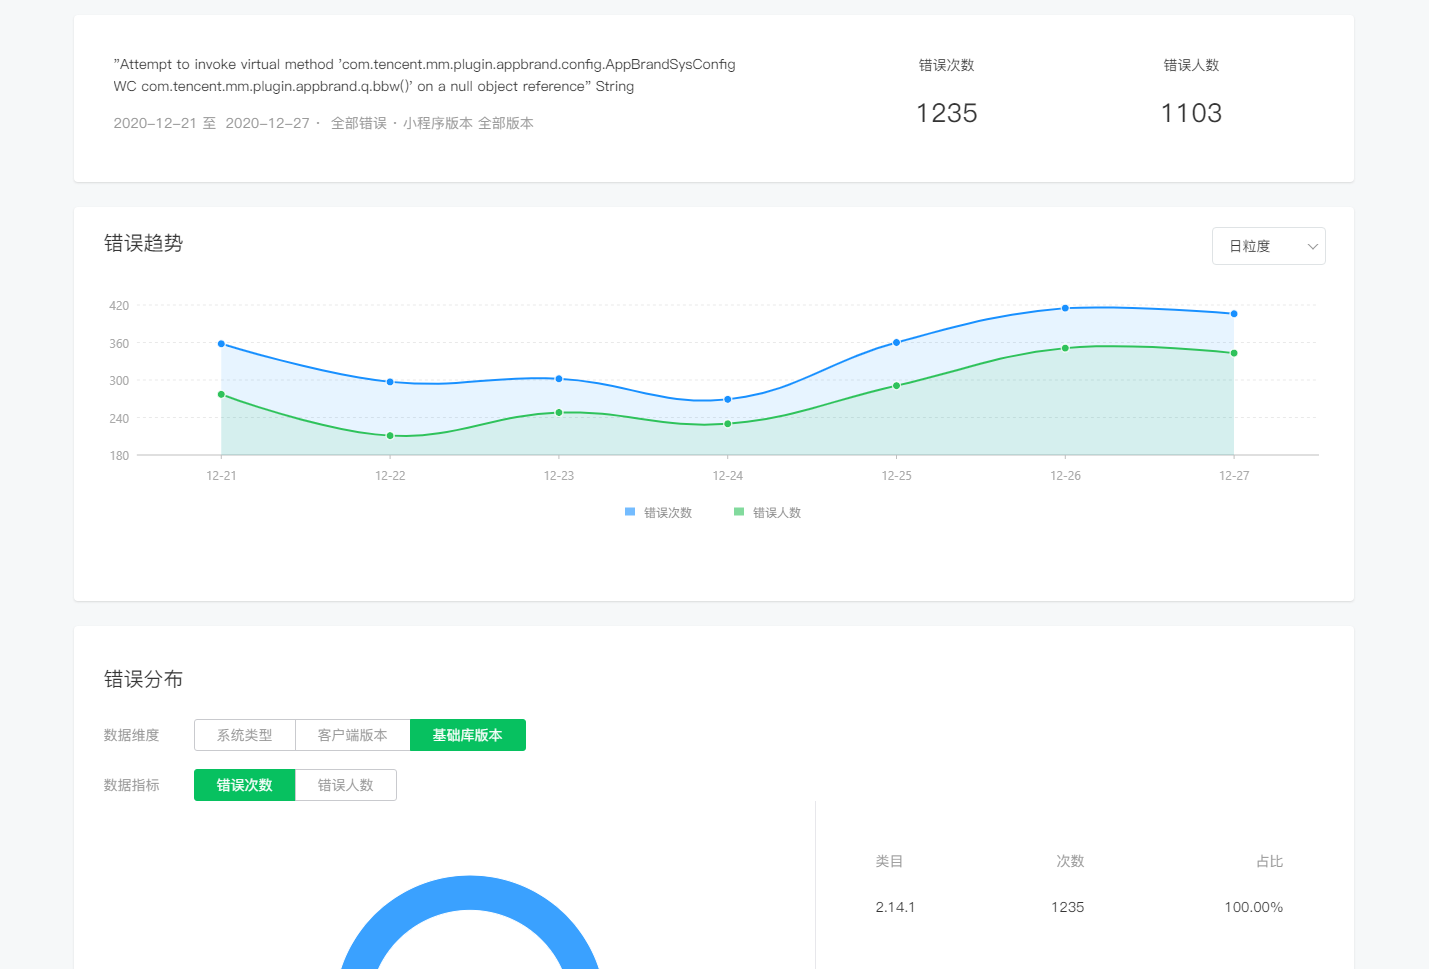Image resolution: width=1429 pixels, height=969 pixels.
Task: Toggle the chevron arrow in 日粒度 selector
Action: click(1312, 247)
